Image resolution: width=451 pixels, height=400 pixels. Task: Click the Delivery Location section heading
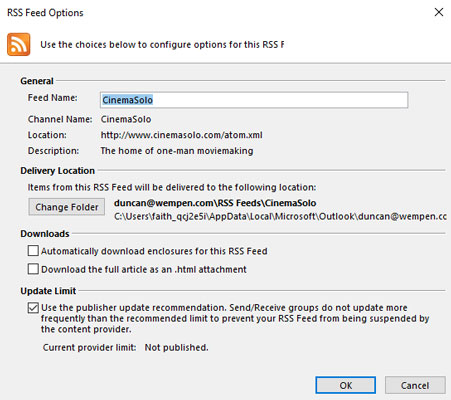[x=58, y=171]
